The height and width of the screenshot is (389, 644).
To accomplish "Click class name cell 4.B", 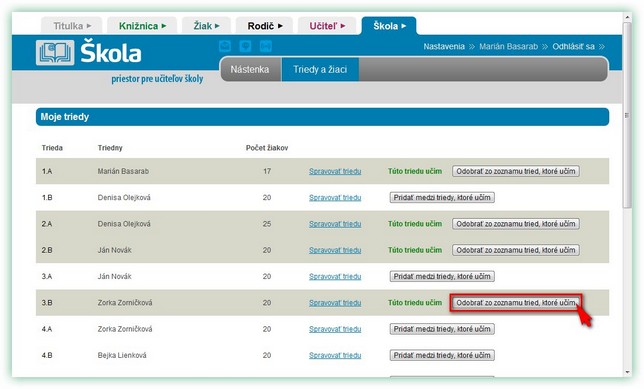I will (47, 355).
